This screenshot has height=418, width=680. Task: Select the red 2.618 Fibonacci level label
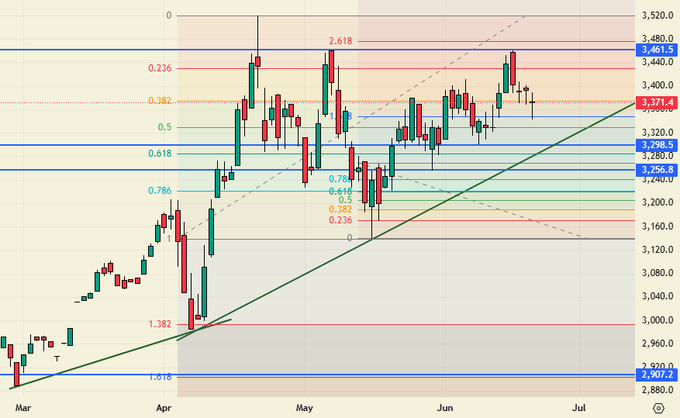click(341, 41)
